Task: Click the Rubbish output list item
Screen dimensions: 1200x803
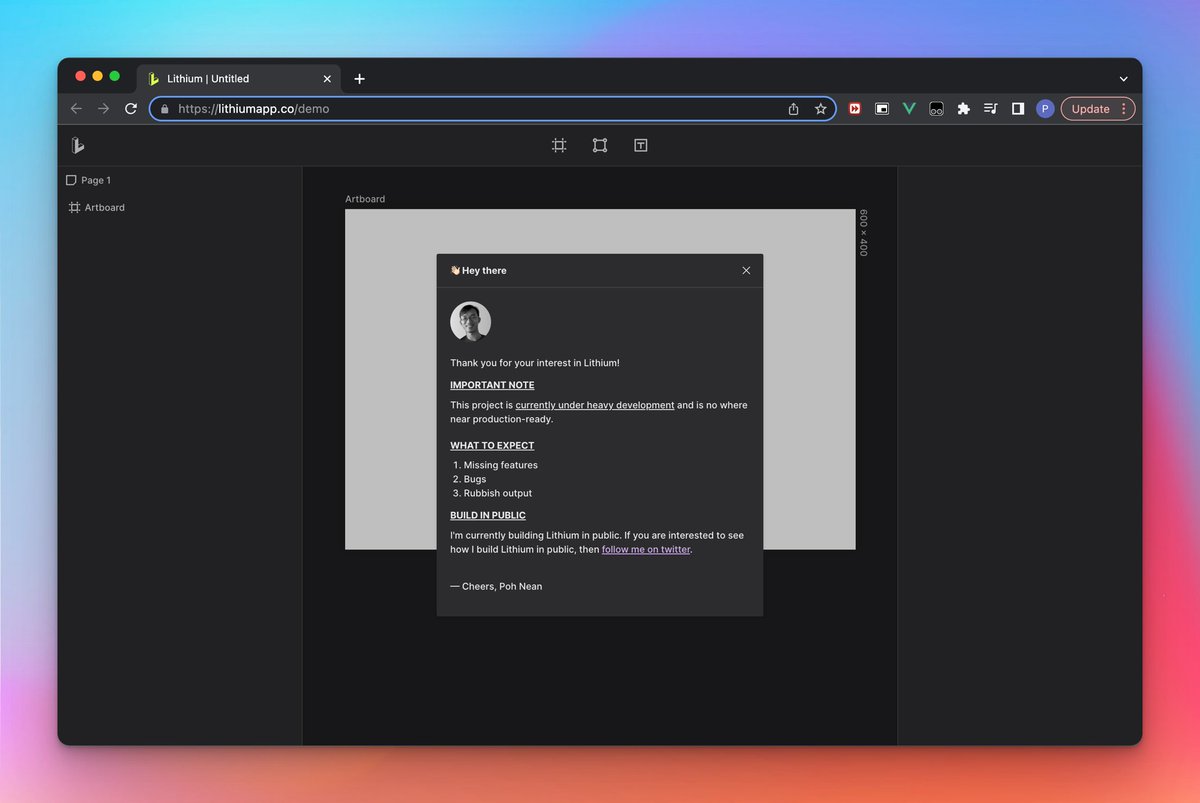Action: (x=498, y=493)
